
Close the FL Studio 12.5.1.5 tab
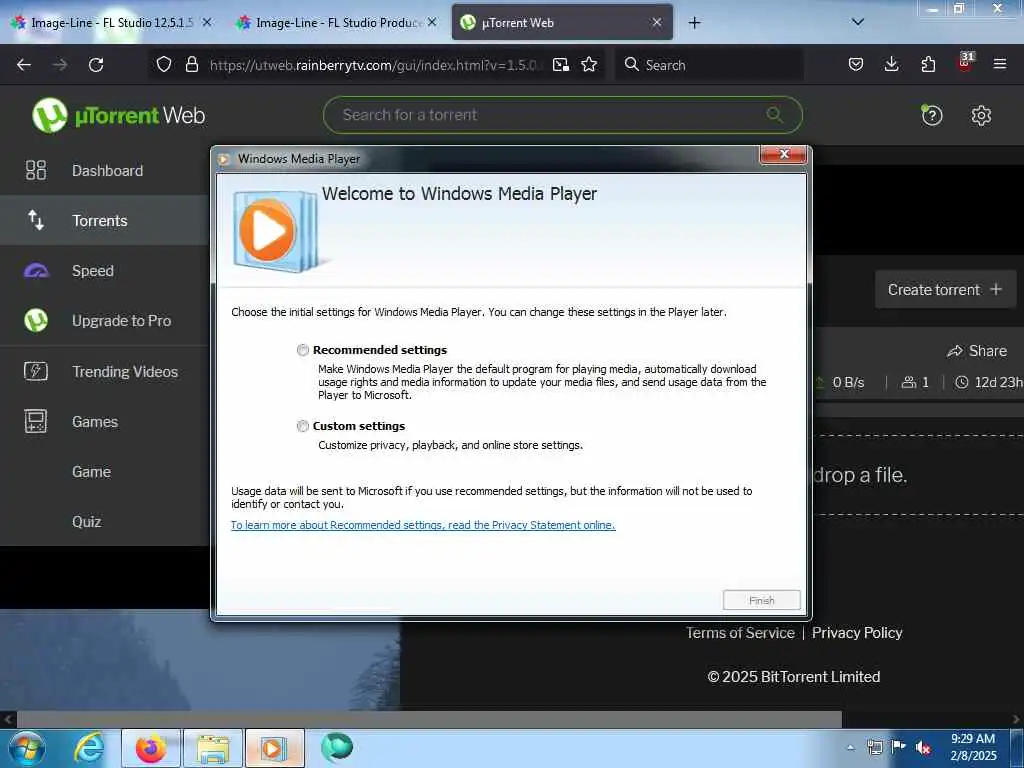coord(206,22)
